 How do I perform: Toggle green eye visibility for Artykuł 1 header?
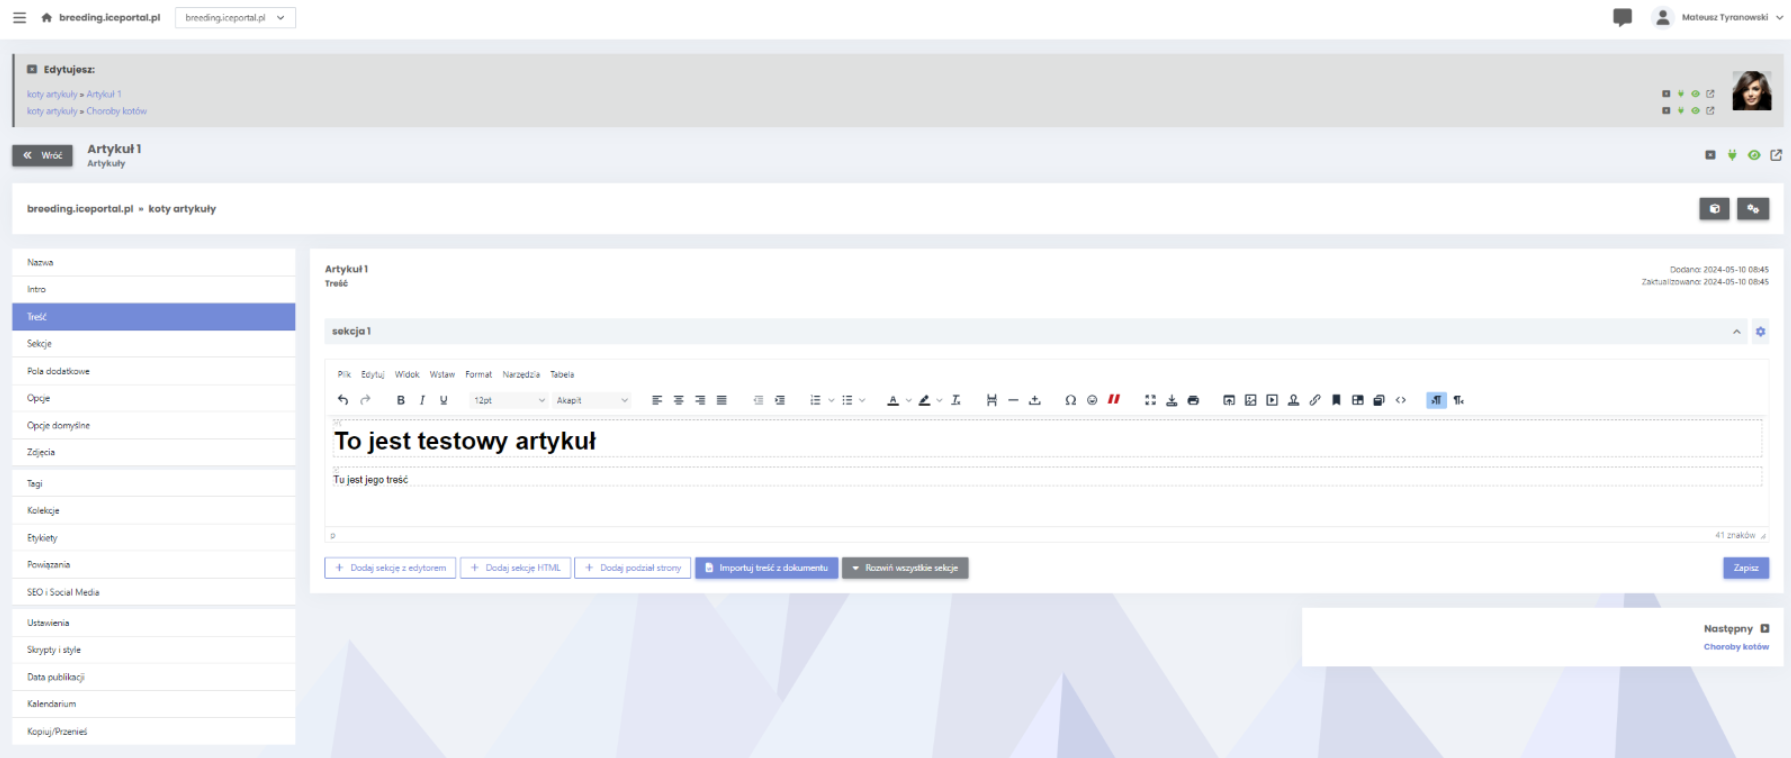[x=1754, y=155]
